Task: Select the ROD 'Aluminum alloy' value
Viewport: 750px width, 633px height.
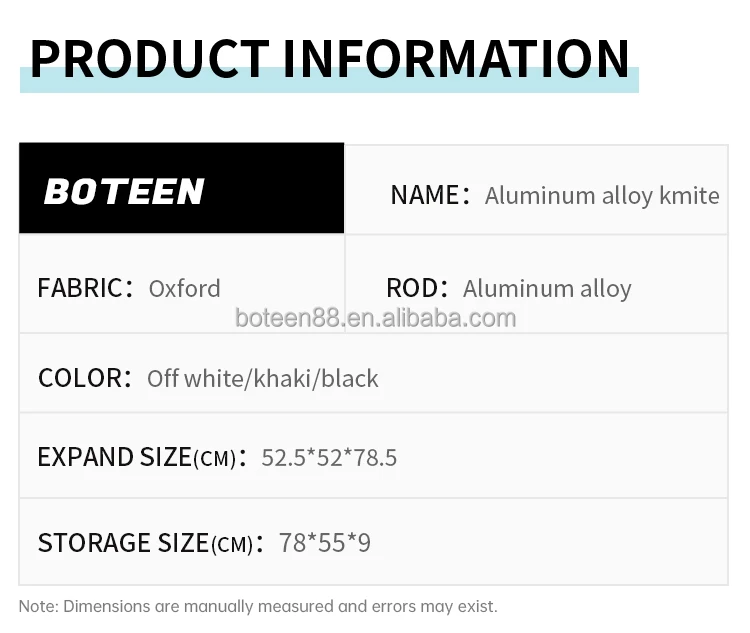Action: [x=547, y=289]
